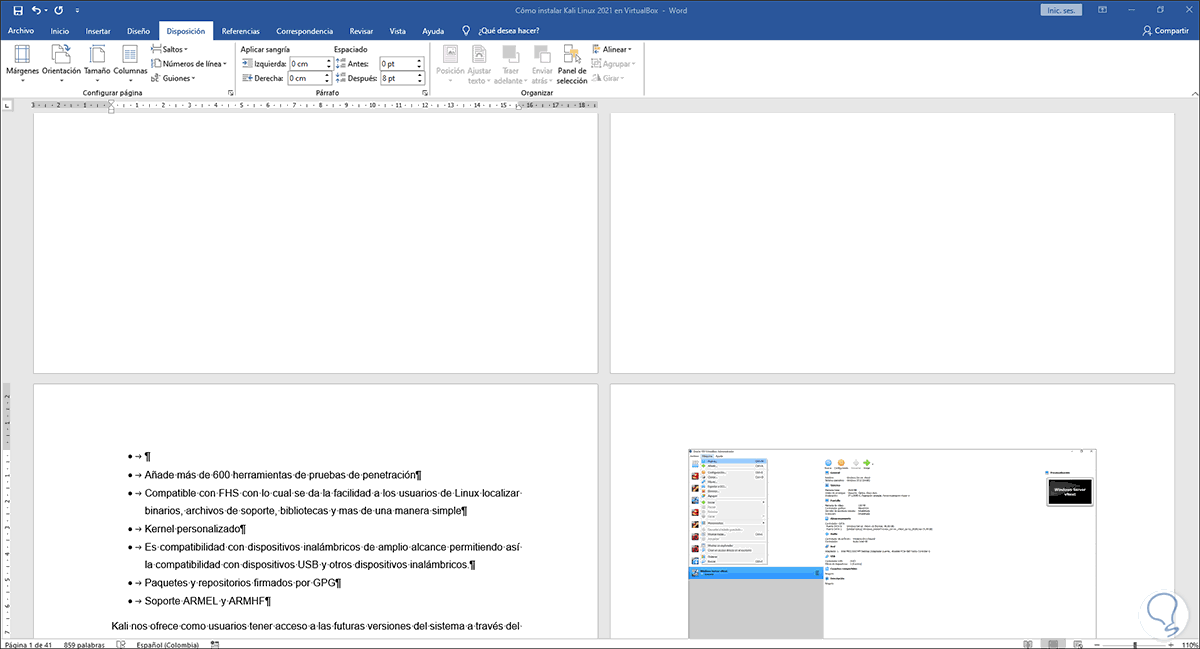Click the Enviar atrás button
The width and height of the screenshot is (1200, 649).
[x=542, y=64]
